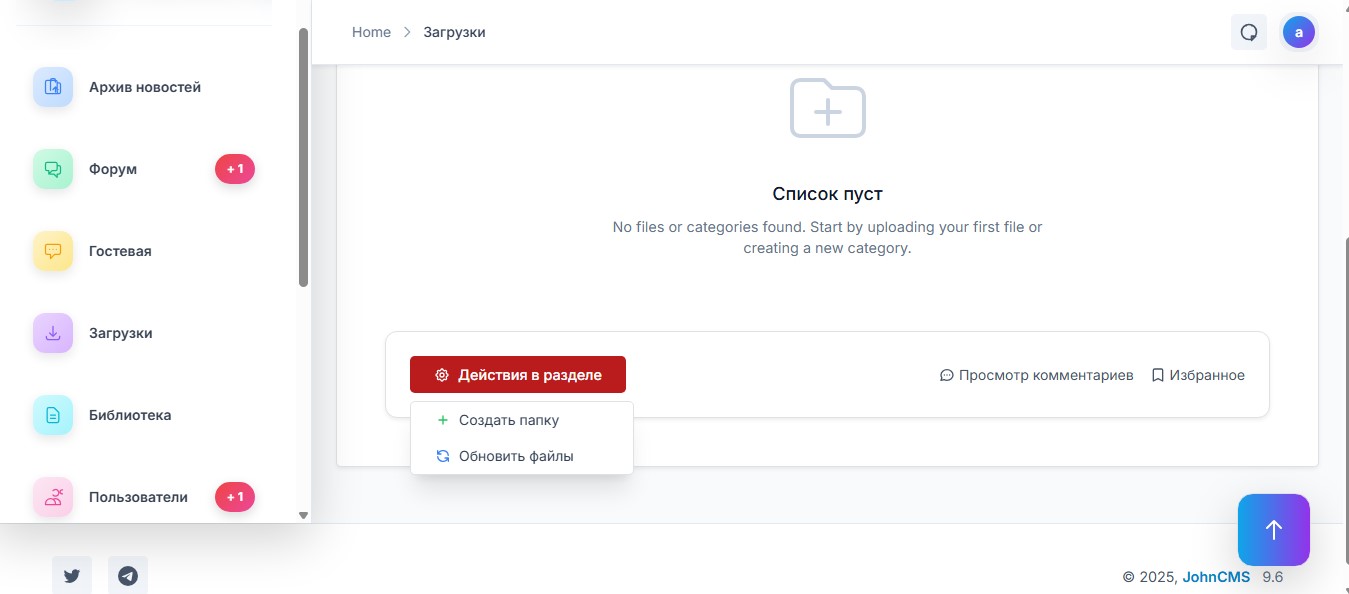Image resolution: width=1349 pixels, height=594 pixels.
Task: Open the Telegram social link icon
Action: [128, 575]
